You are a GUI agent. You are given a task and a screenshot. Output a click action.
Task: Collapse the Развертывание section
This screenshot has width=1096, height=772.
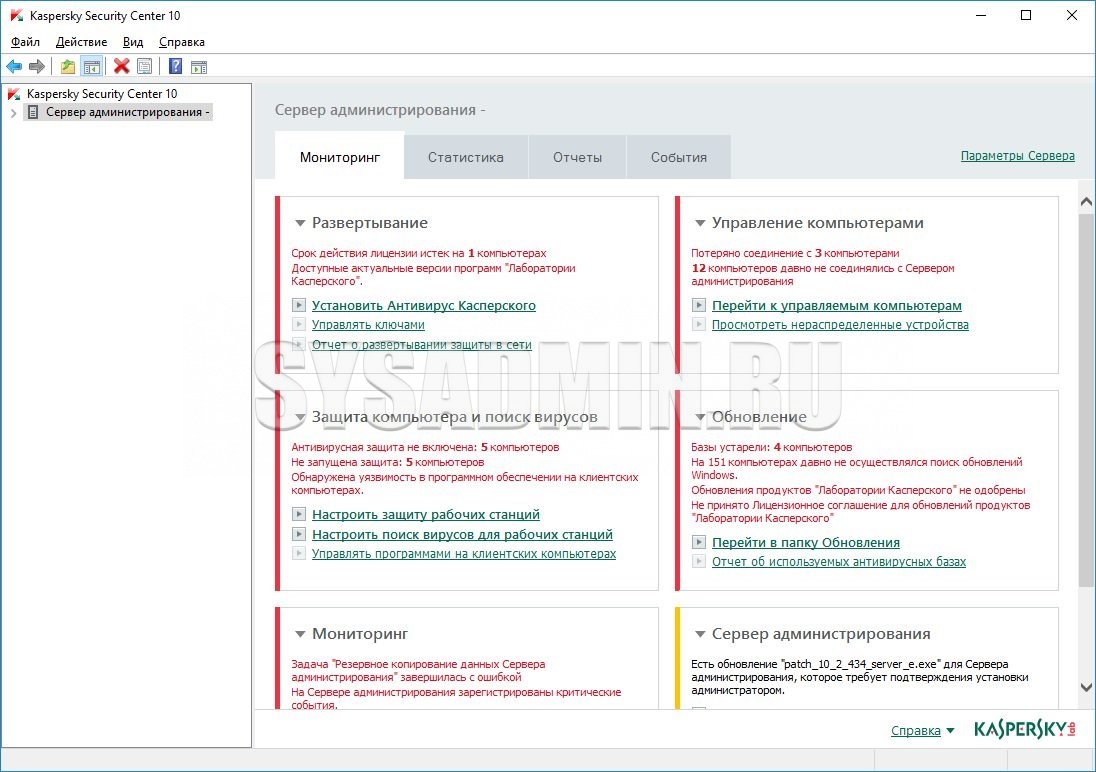click(x=299, y=224)
